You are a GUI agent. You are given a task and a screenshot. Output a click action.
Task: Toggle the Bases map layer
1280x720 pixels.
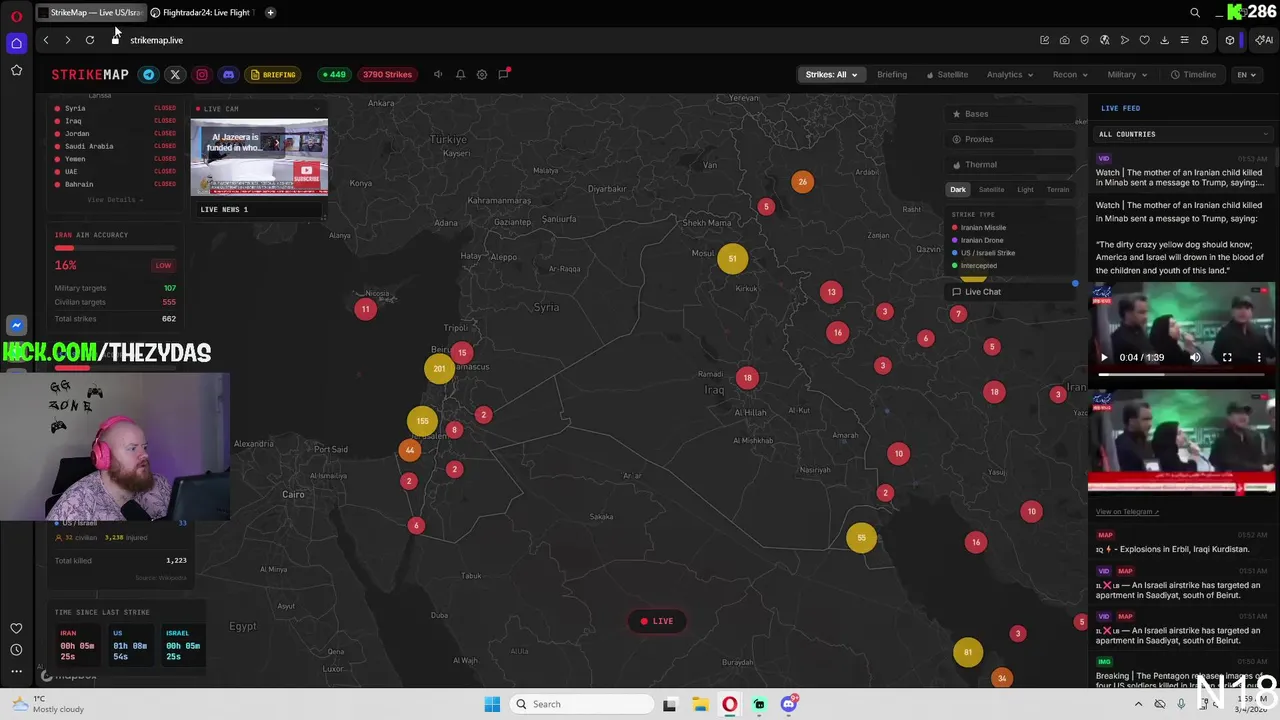1010,114
